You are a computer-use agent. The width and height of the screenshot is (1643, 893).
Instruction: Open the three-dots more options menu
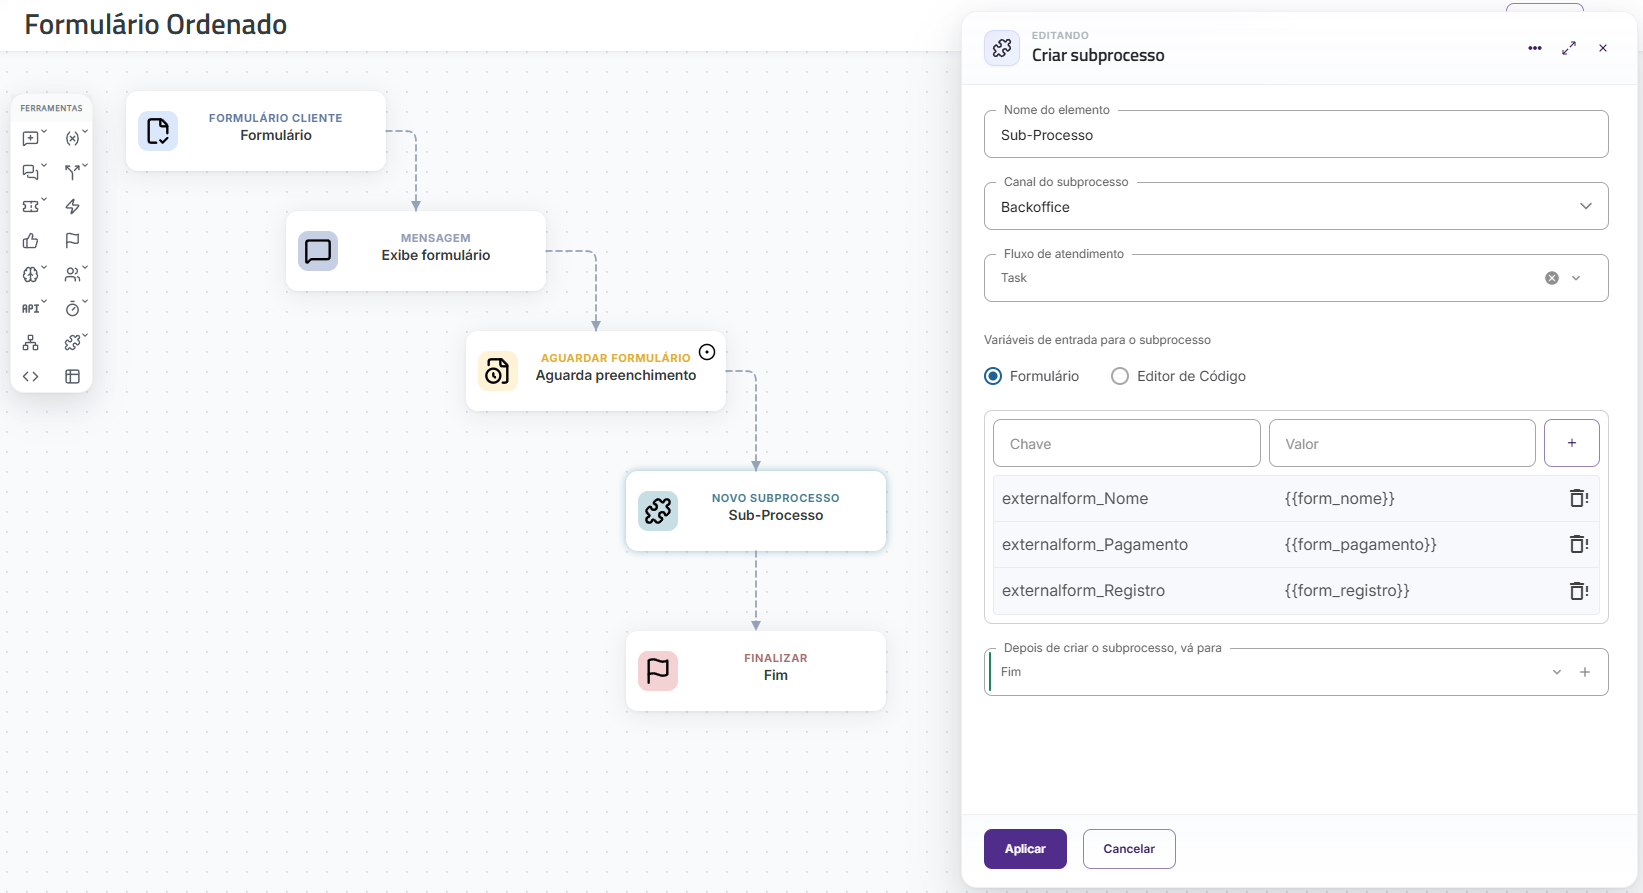click(1535, 48)
